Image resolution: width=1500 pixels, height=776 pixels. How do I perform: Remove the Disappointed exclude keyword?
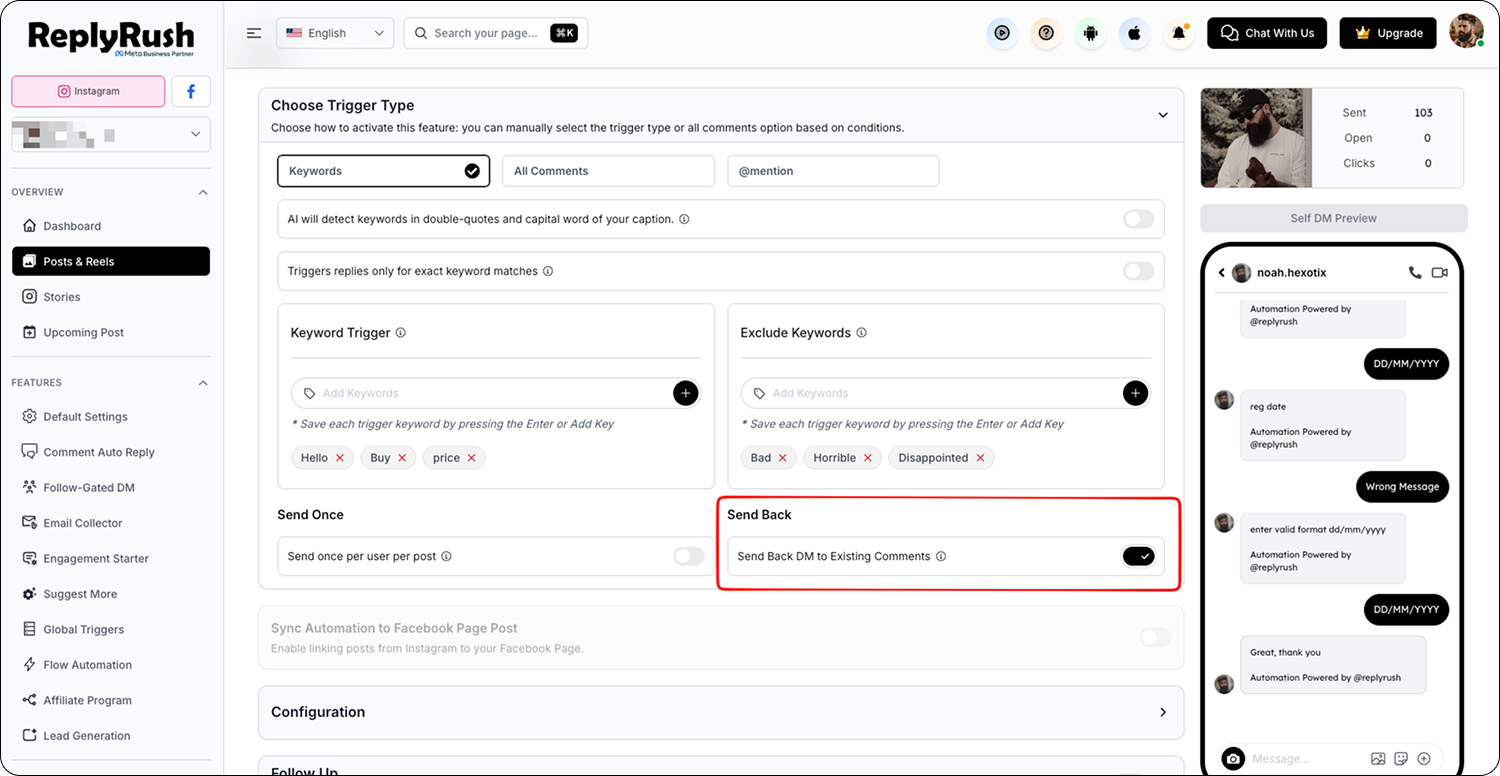(980, 458)
